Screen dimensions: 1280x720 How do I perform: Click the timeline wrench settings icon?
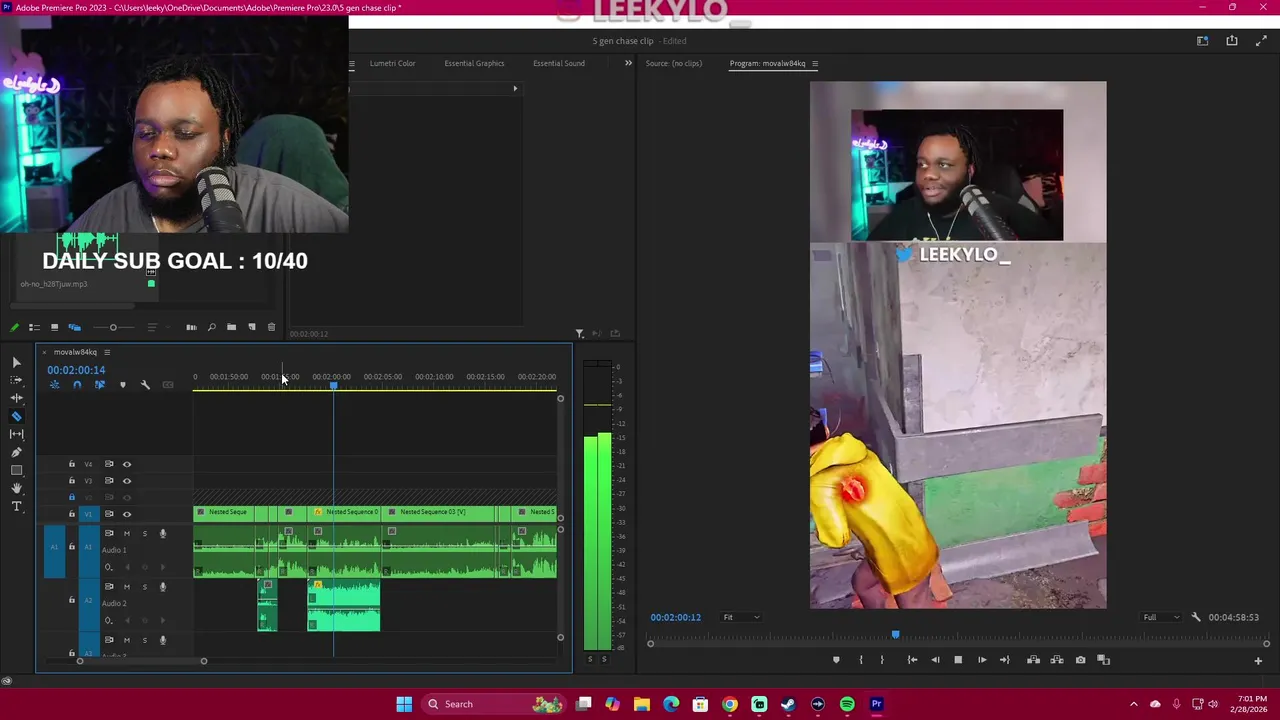[145, 385]
